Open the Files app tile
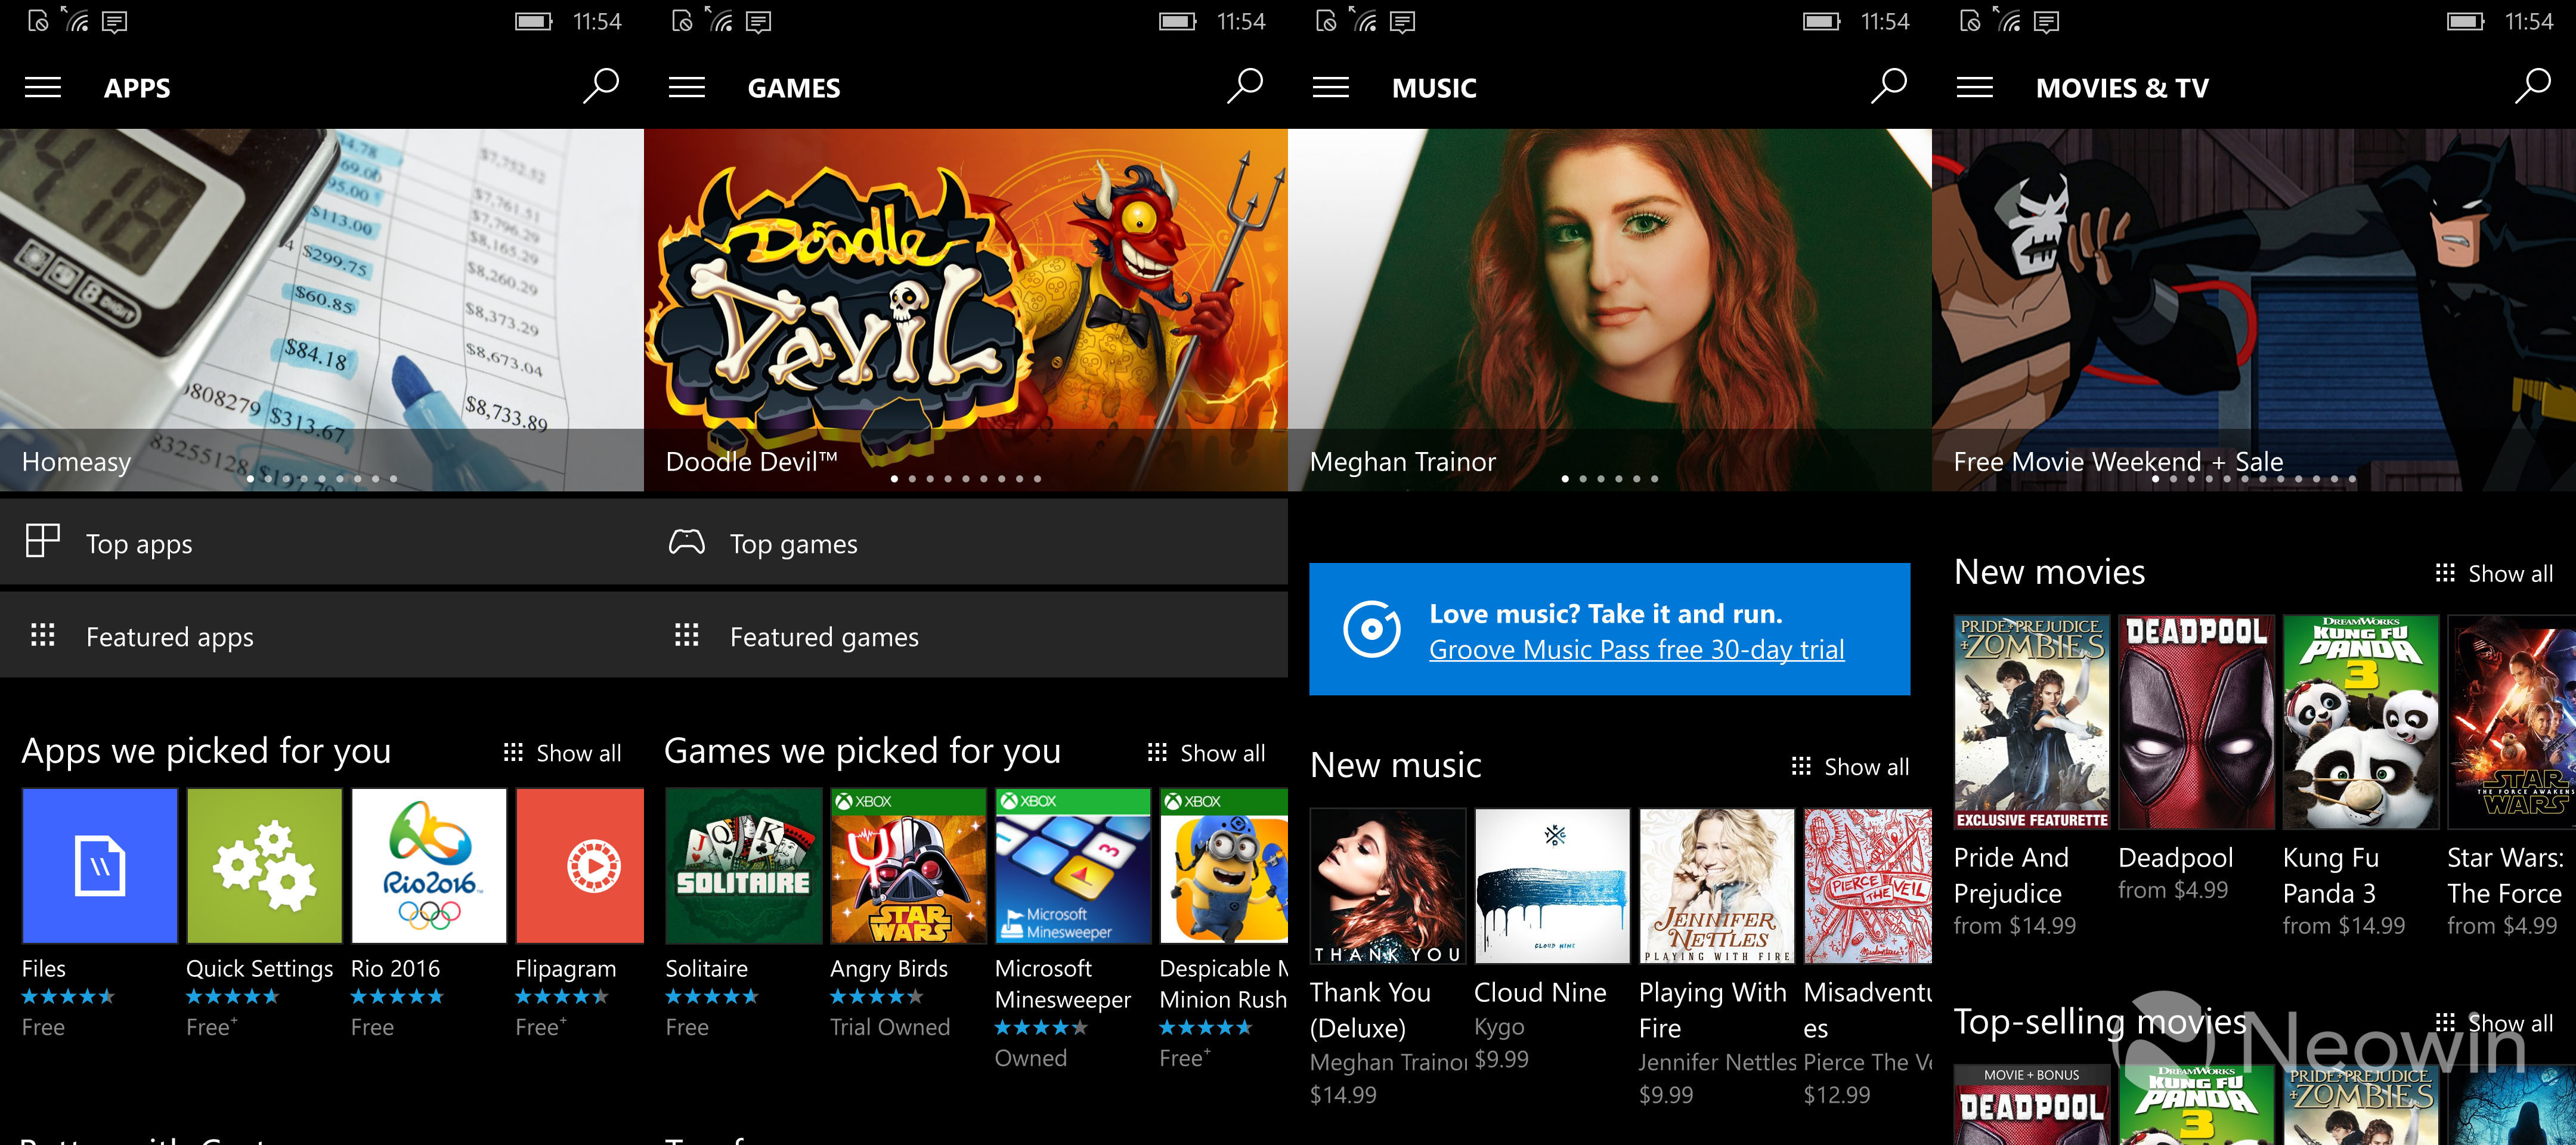This screenshot has width=2576, height=1145. point(100,866)
